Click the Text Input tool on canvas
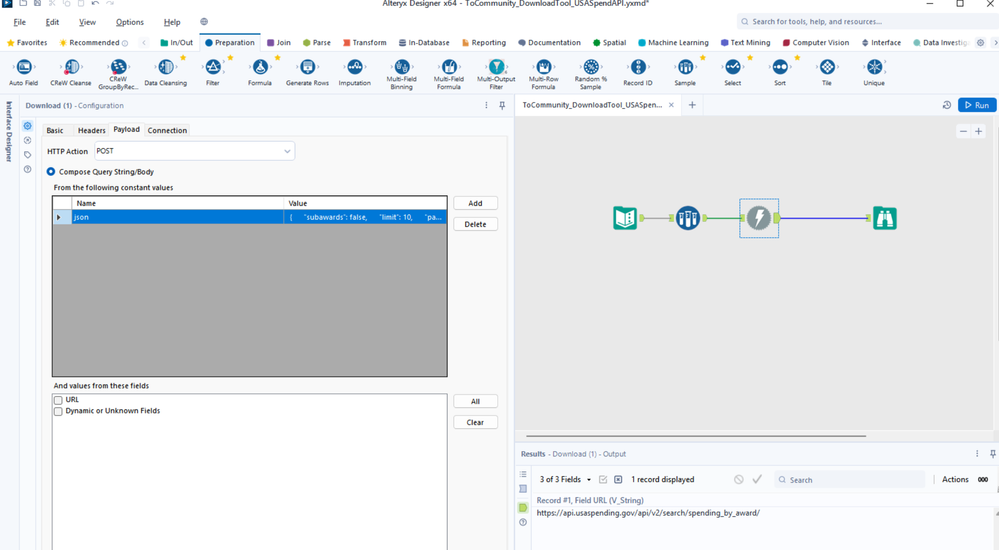The width and height of the screenshot is (999, 550). click(625, 218)
